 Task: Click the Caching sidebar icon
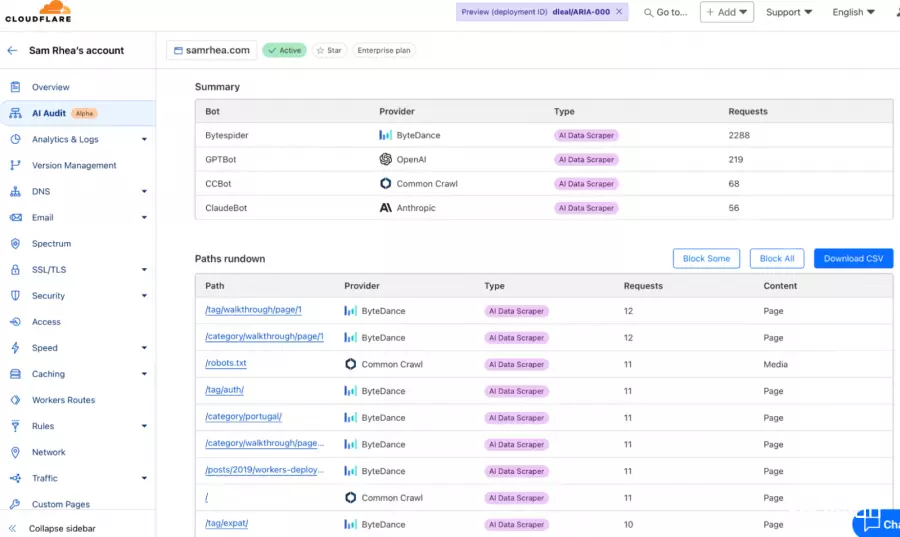pyautogui.click(x=15, y=374)
